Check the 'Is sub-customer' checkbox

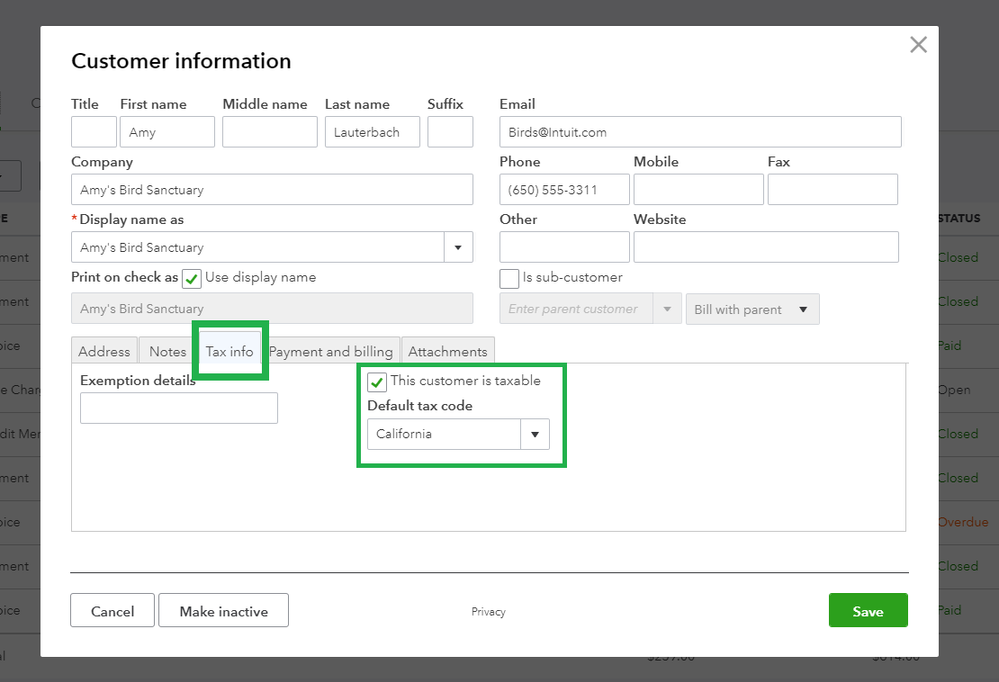pos(509,279)
